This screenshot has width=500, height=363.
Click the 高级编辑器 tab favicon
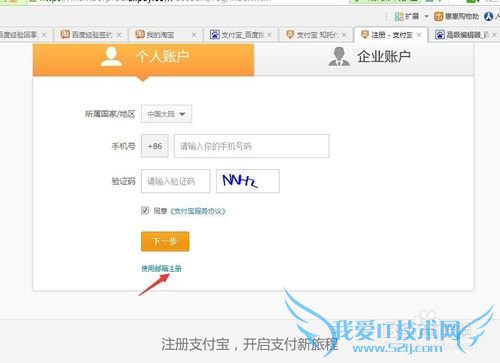(440, 34)
